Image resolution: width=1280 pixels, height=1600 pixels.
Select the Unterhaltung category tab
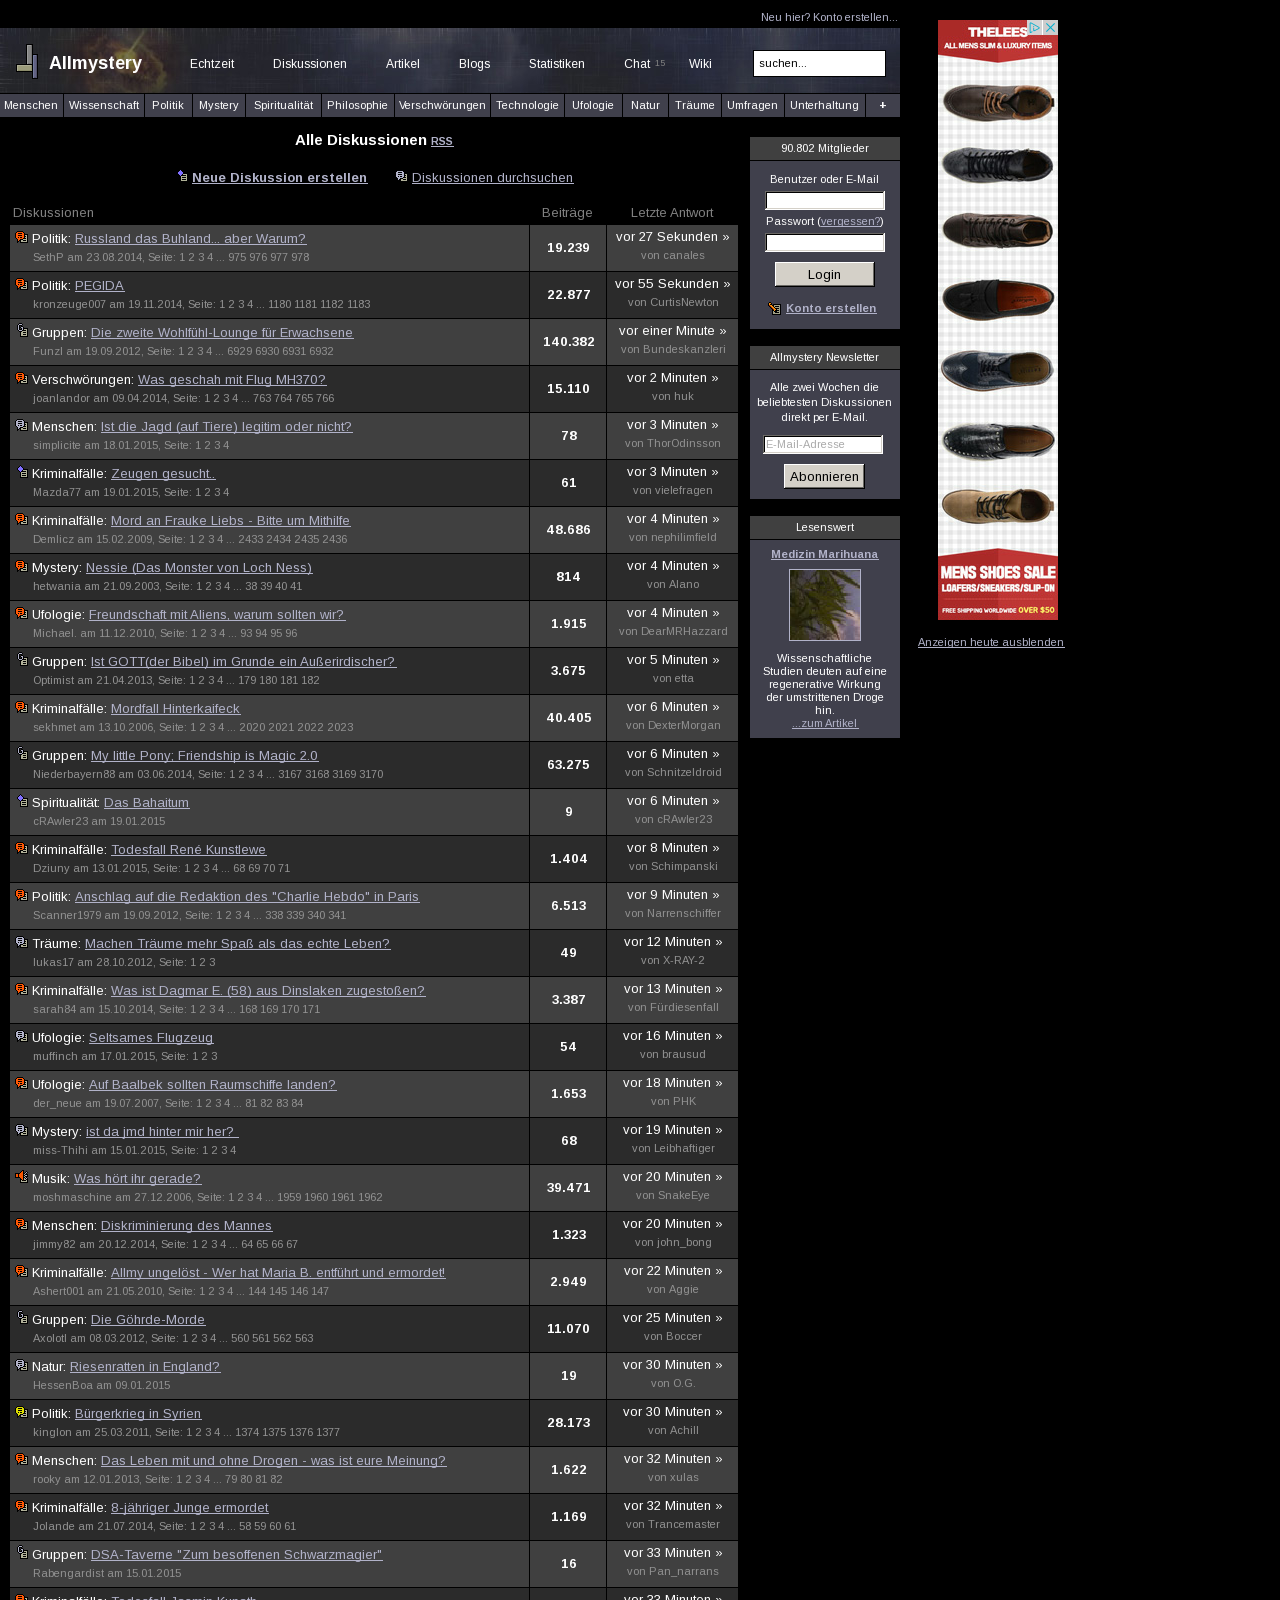click(824, 105)
